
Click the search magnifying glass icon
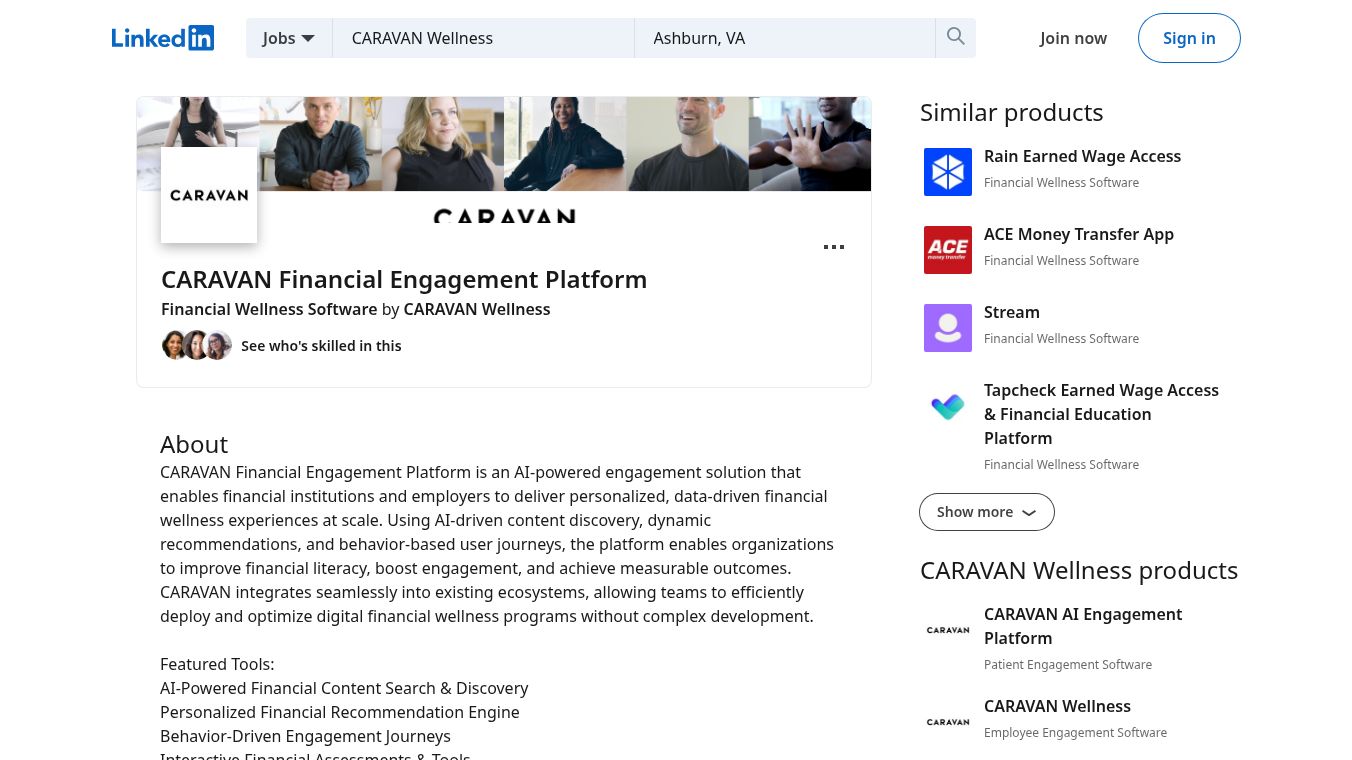click(955, 37)
